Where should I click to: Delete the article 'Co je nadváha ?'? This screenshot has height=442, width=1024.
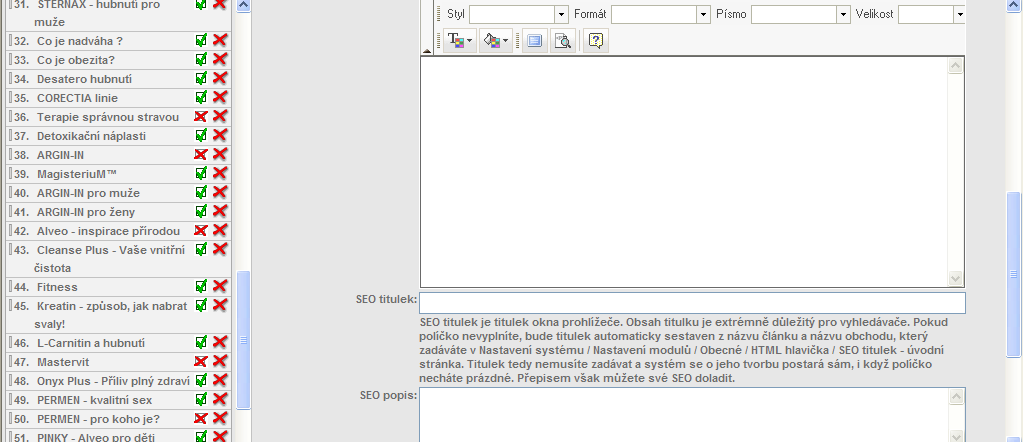pos(220,40)
